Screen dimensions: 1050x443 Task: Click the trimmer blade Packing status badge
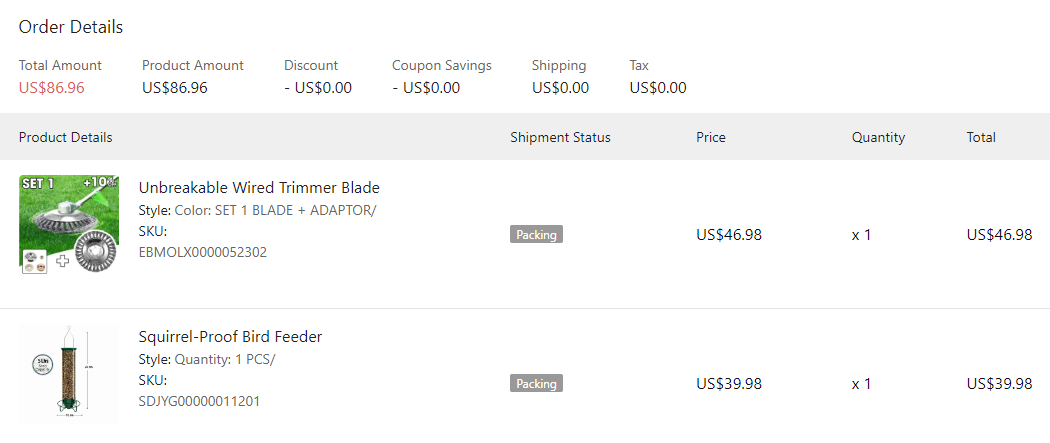click(x=536, y=234)
